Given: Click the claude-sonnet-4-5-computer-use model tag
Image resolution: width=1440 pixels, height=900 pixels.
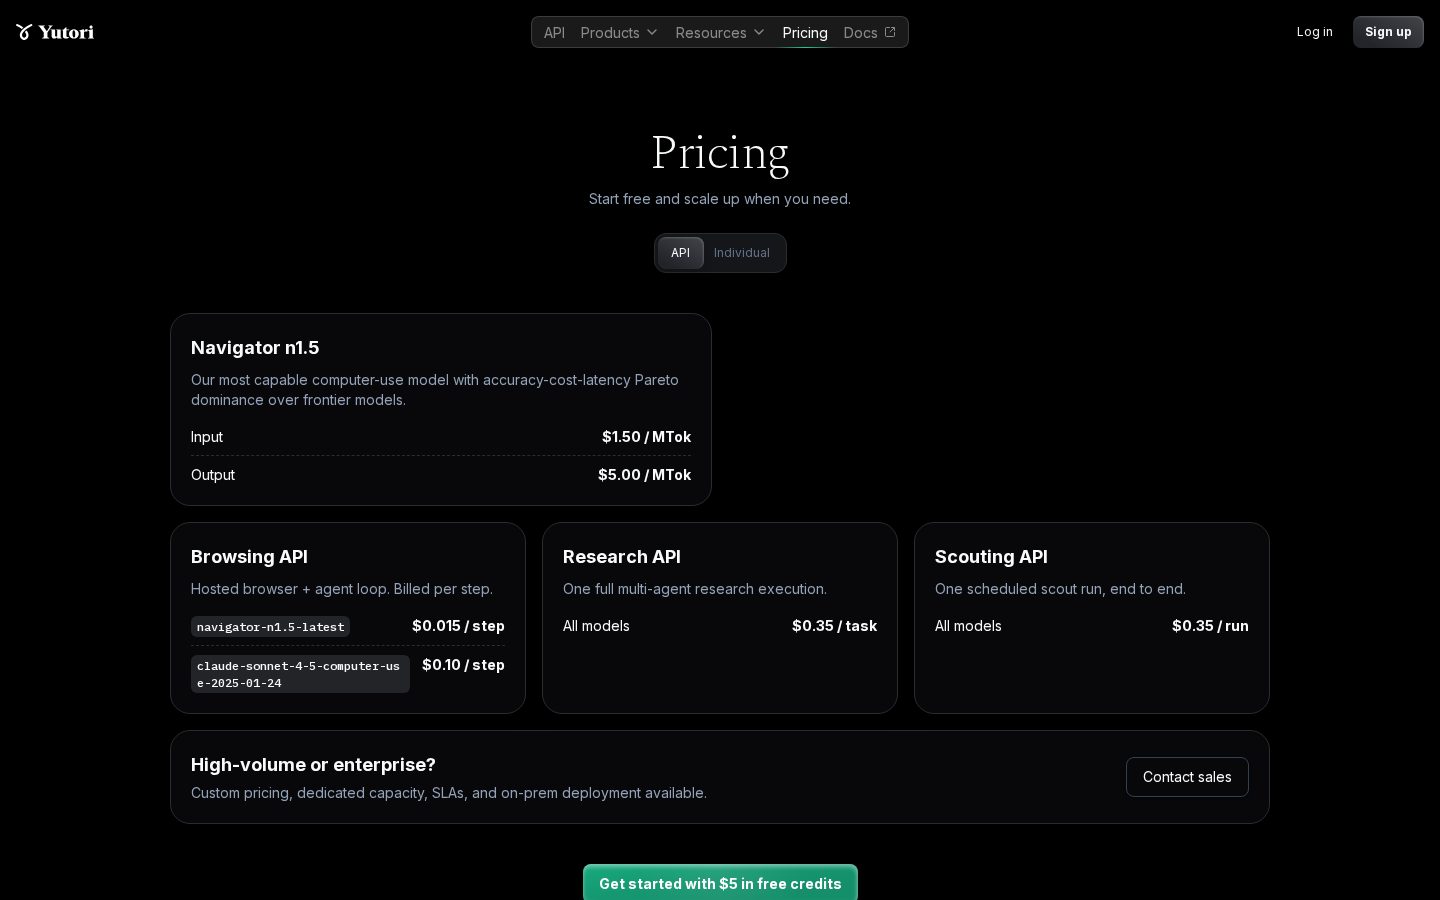Looking at the screenshot, I should 300,674.
